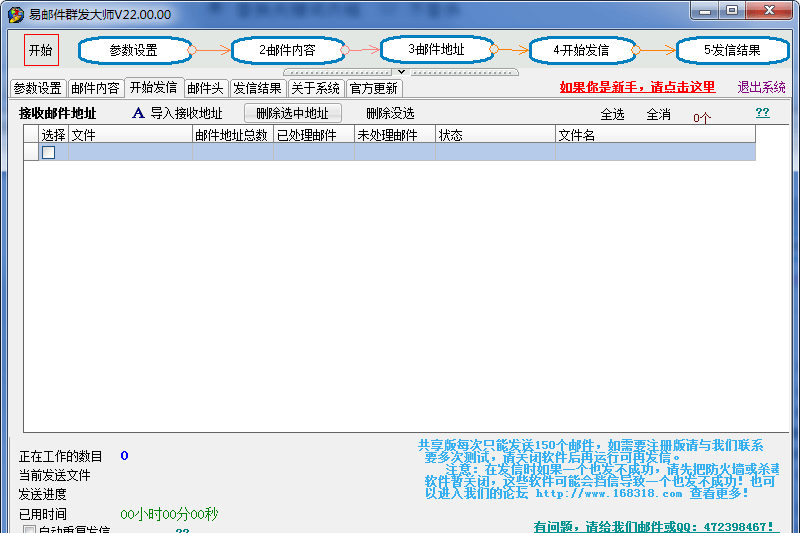Click 导入接收地址 to import addresses
The width and height of the screenshot is (800, 533).
pos(186,113)
